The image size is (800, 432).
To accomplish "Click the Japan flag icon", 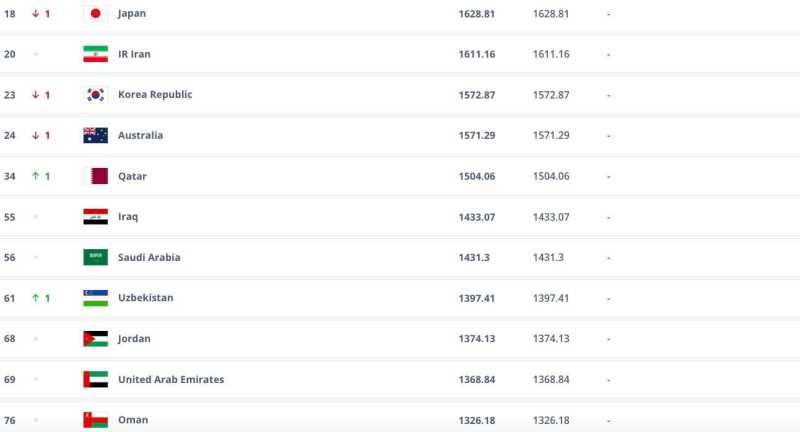I will [x=95, y=14].
